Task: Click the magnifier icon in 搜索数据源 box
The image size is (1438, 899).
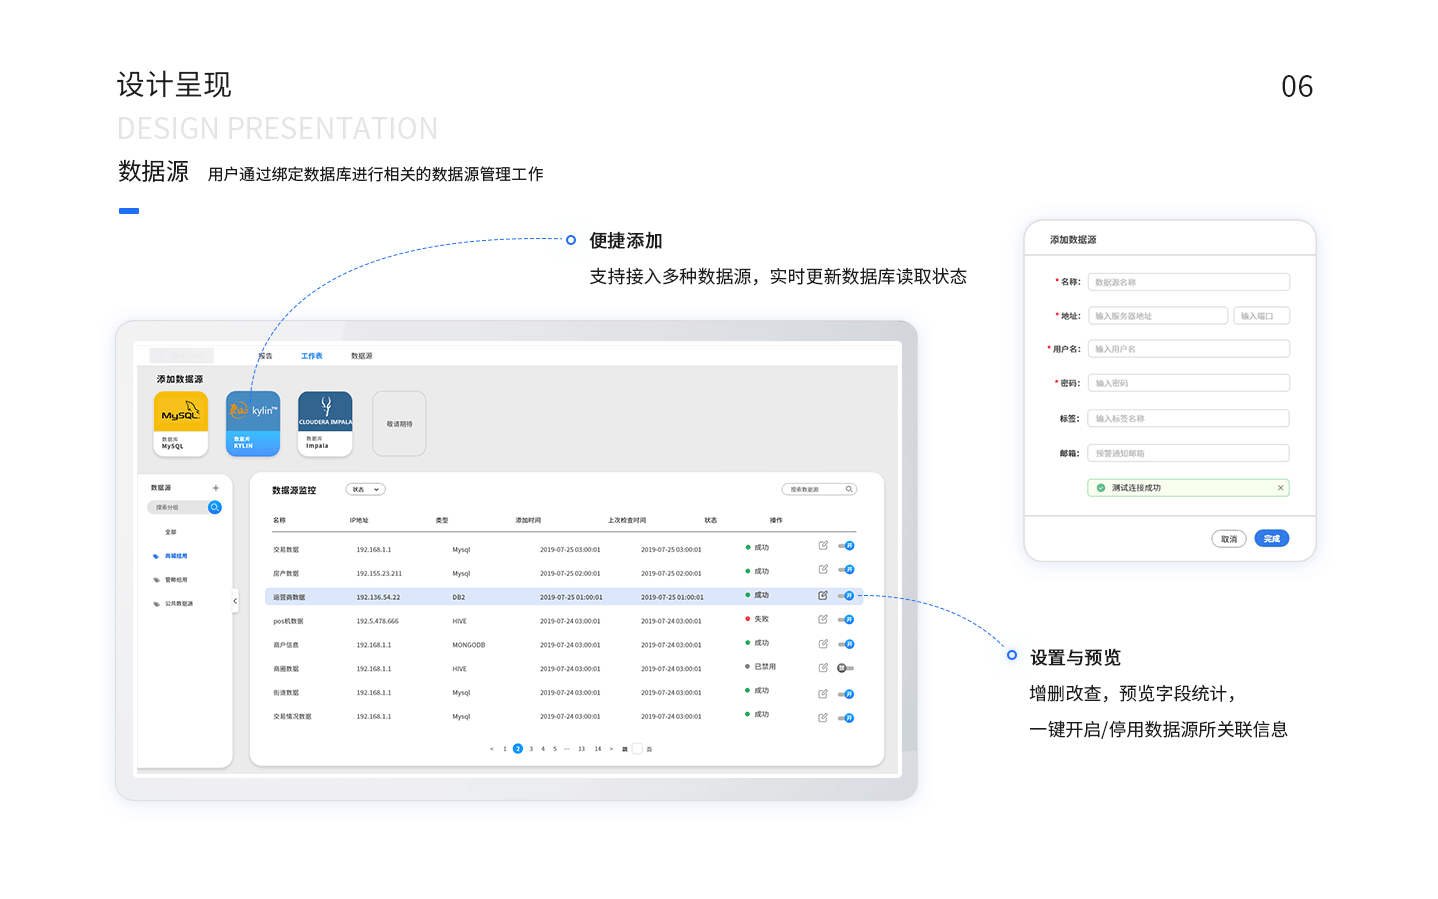Action: [x=849, y=489]
